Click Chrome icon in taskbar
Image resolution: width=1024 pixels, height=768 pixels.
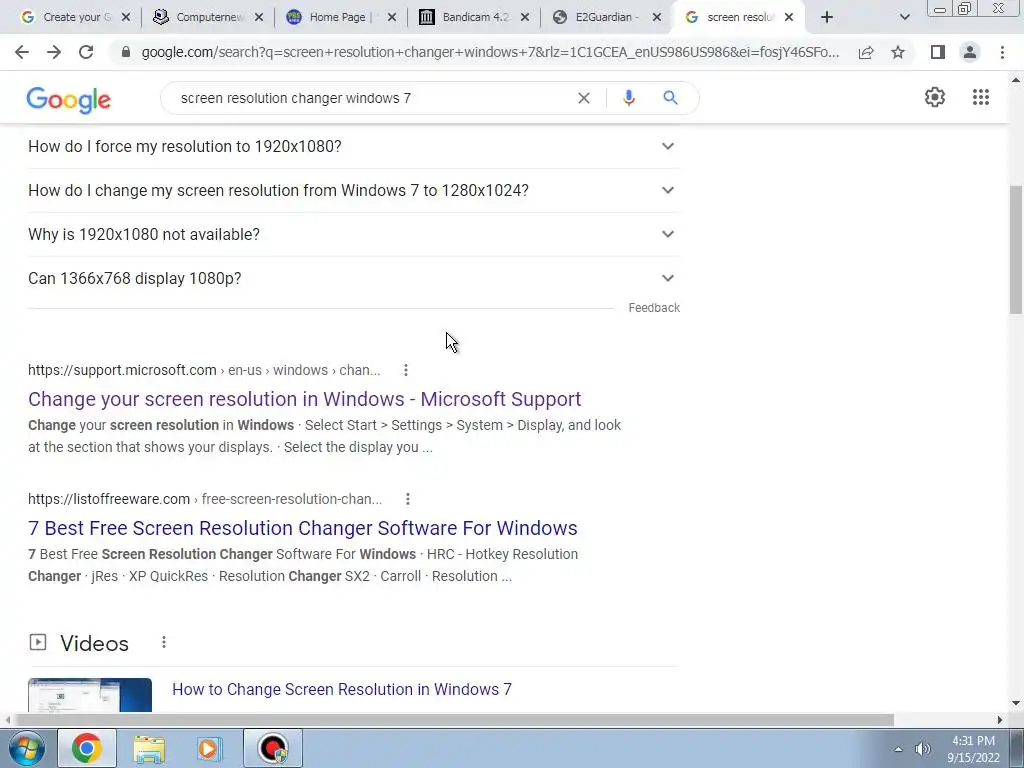87,748
